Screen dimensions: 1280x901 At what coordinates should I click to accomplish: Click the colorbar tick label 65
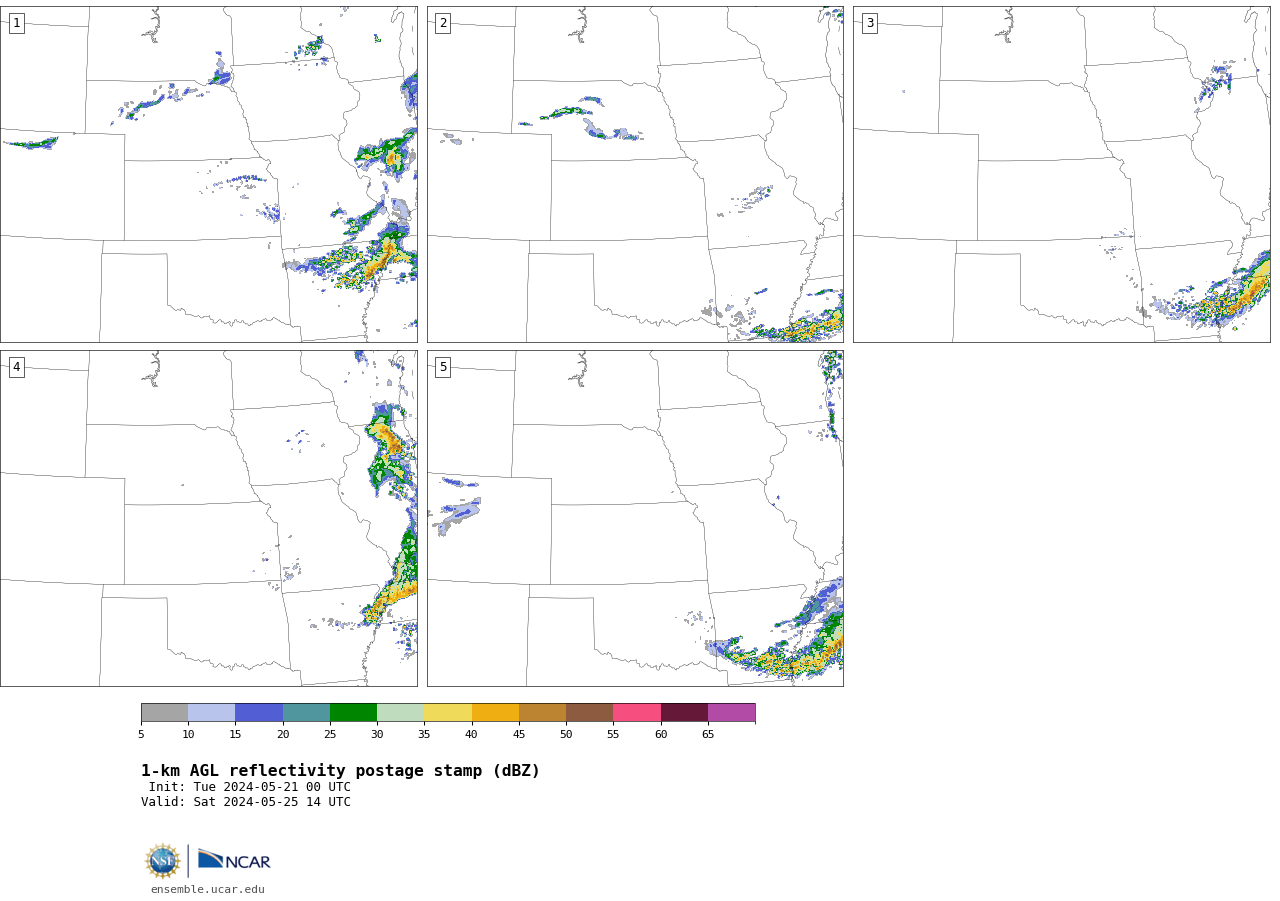pos(708,735)
